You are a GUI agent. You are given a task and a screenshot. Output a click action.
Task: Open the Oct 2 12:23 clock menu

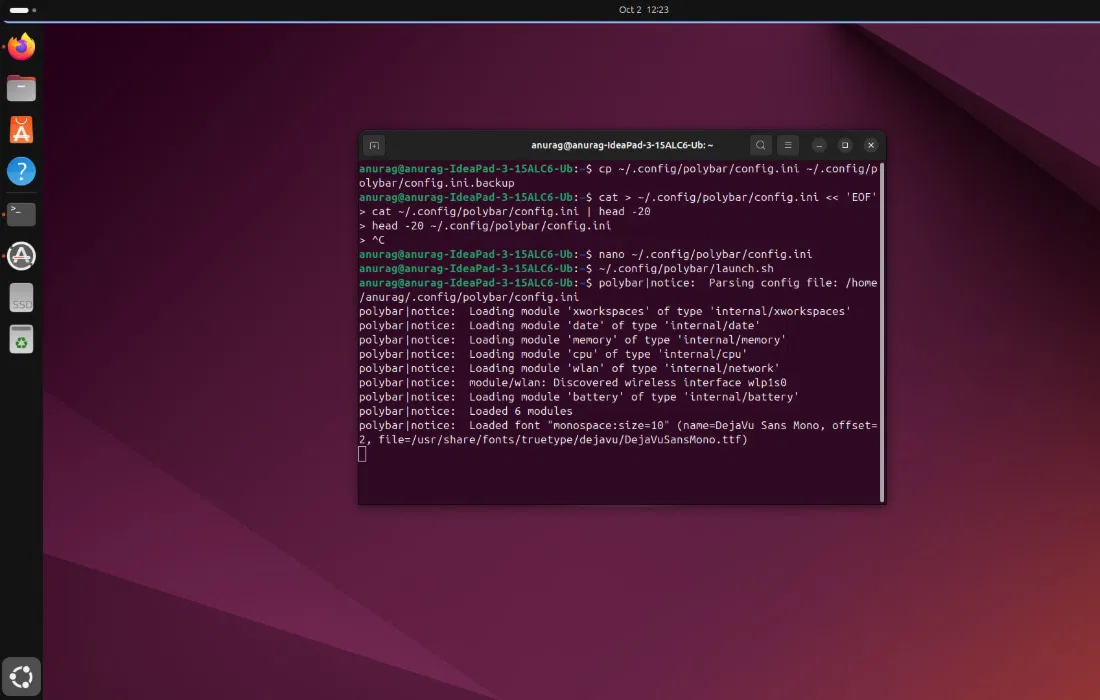pos(643,10)
